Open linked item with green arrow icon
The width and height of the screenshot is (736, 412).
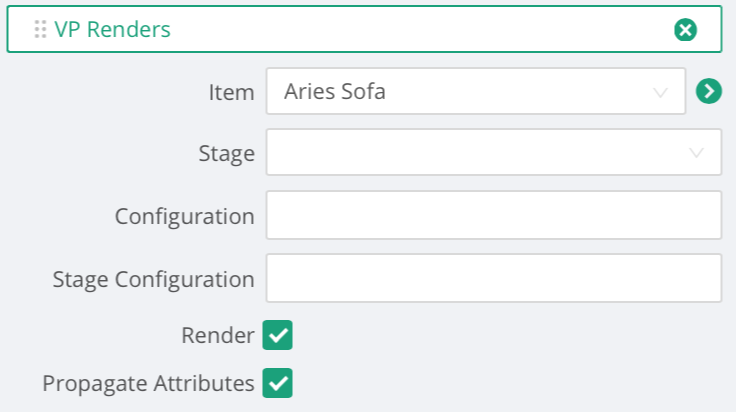point(709,91)
